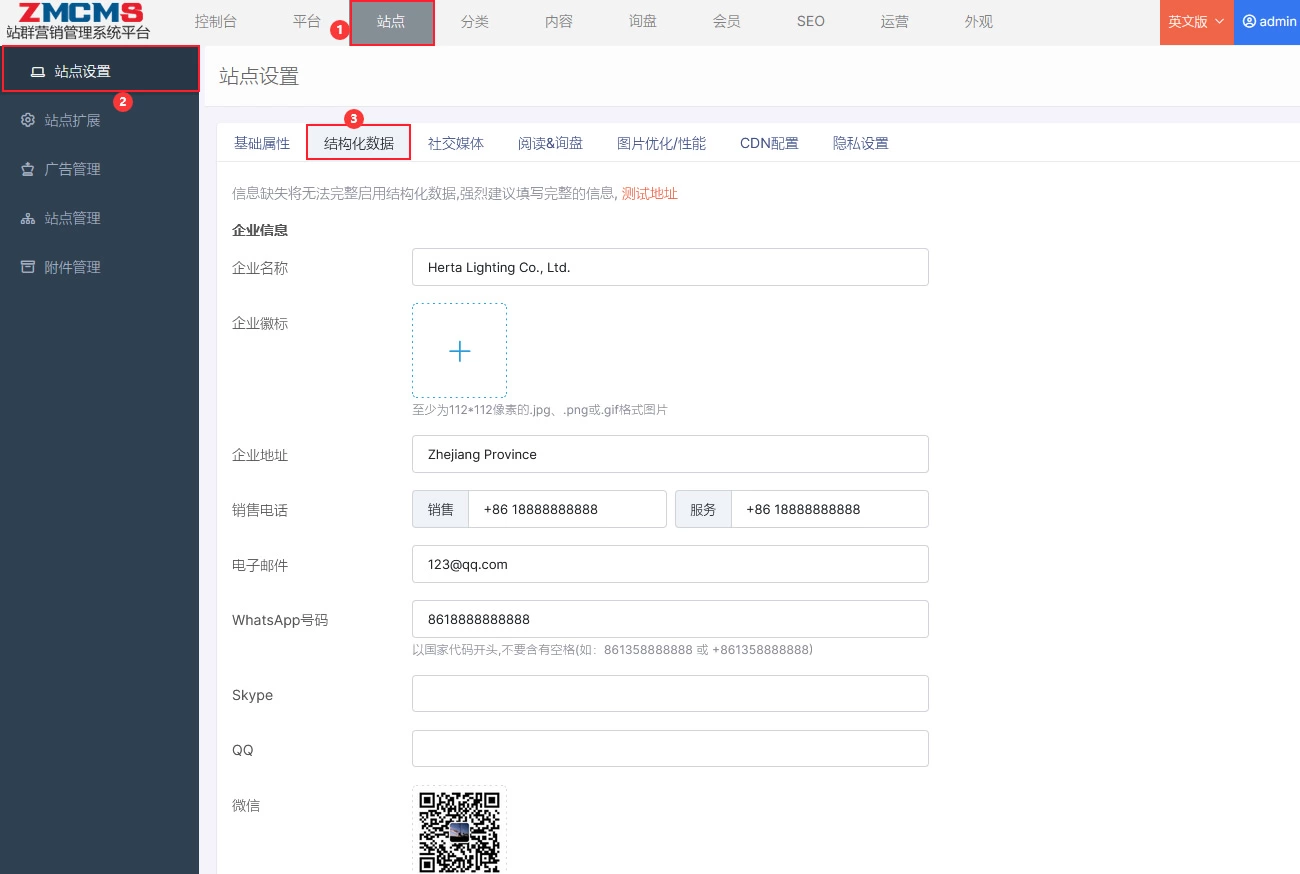
Task: Click the plus icon to upload 企业徽标
Action: (459, 351)
